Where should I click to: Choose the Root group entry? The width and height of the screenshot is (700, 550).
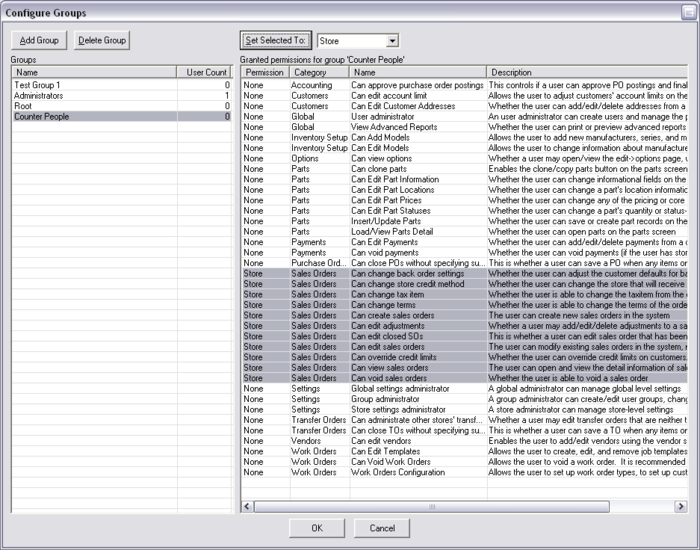click(24, 106)
